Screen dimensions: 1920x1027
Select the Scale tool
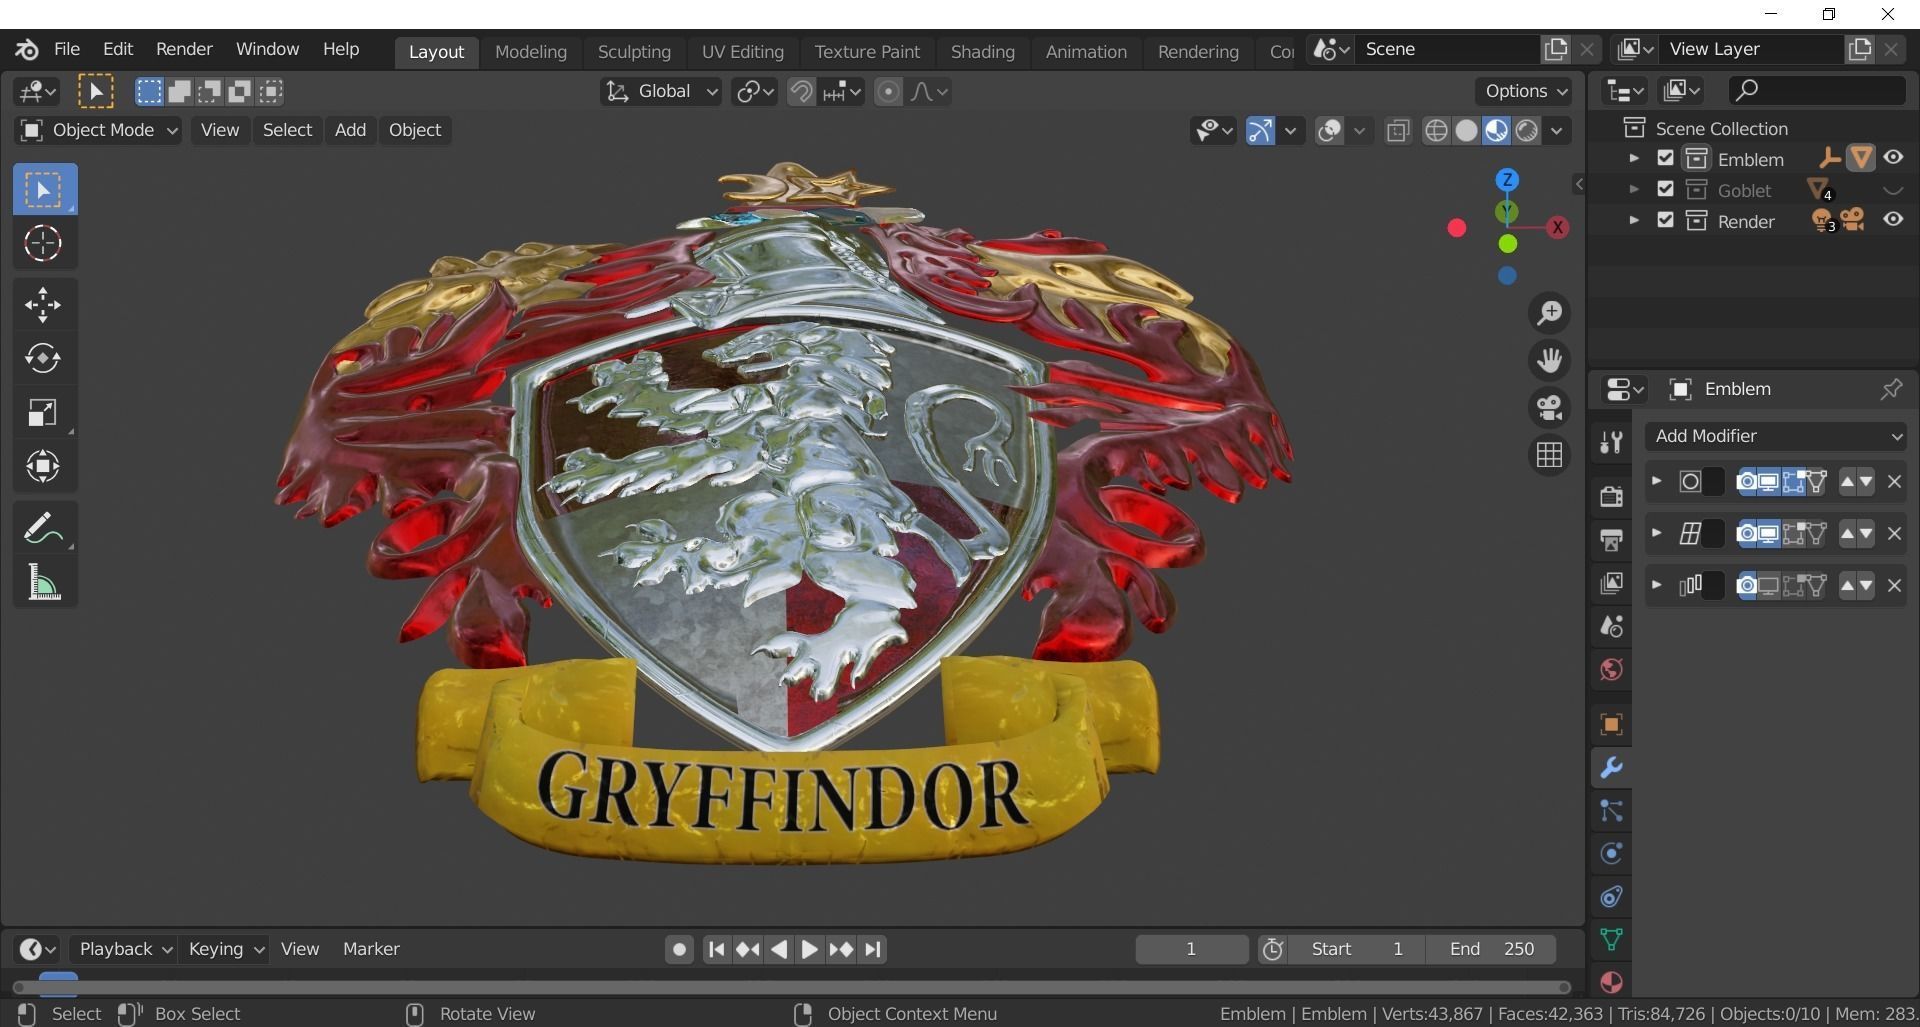click(44, 412)
